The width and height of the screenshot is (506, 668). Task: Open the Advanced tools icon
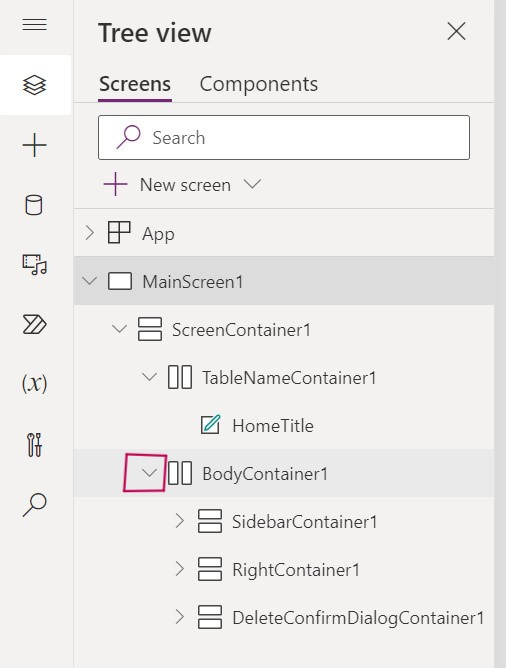34,445
